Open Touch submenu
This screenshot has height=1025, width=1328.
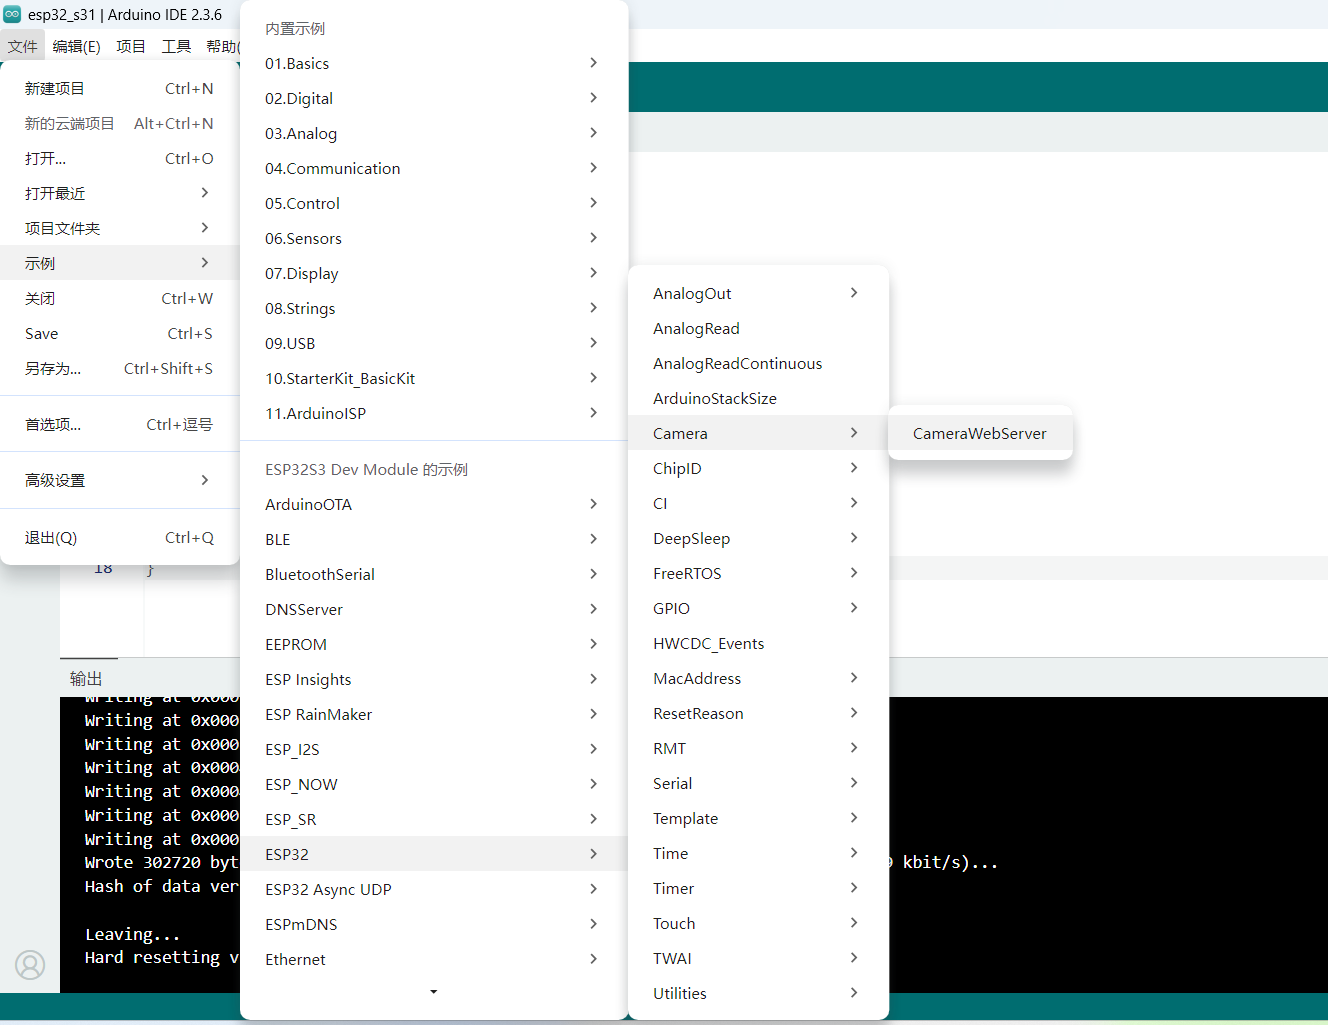coord(758,923)
